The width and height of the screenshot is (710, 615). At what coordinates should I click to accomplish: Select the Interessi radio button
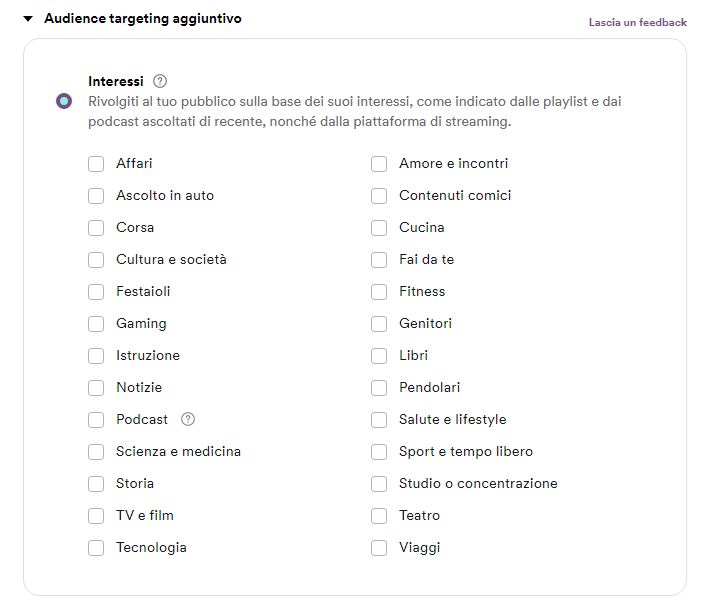[x=64, y=101]
